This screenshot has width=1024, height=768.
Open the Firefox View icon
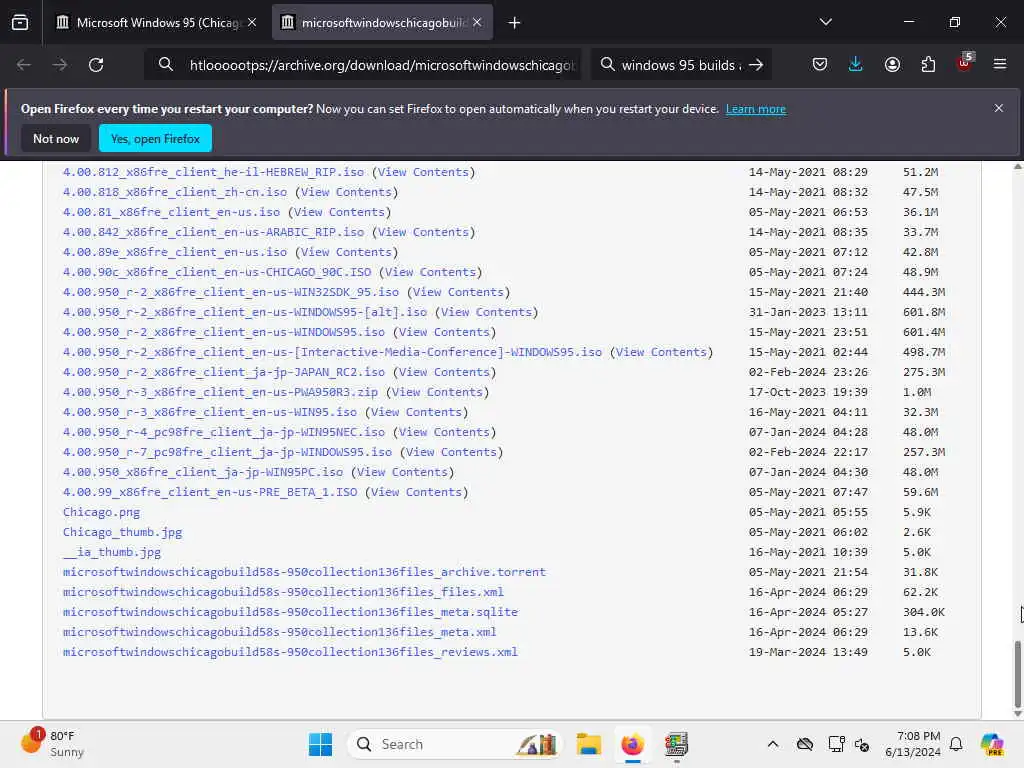coord(20,23)
